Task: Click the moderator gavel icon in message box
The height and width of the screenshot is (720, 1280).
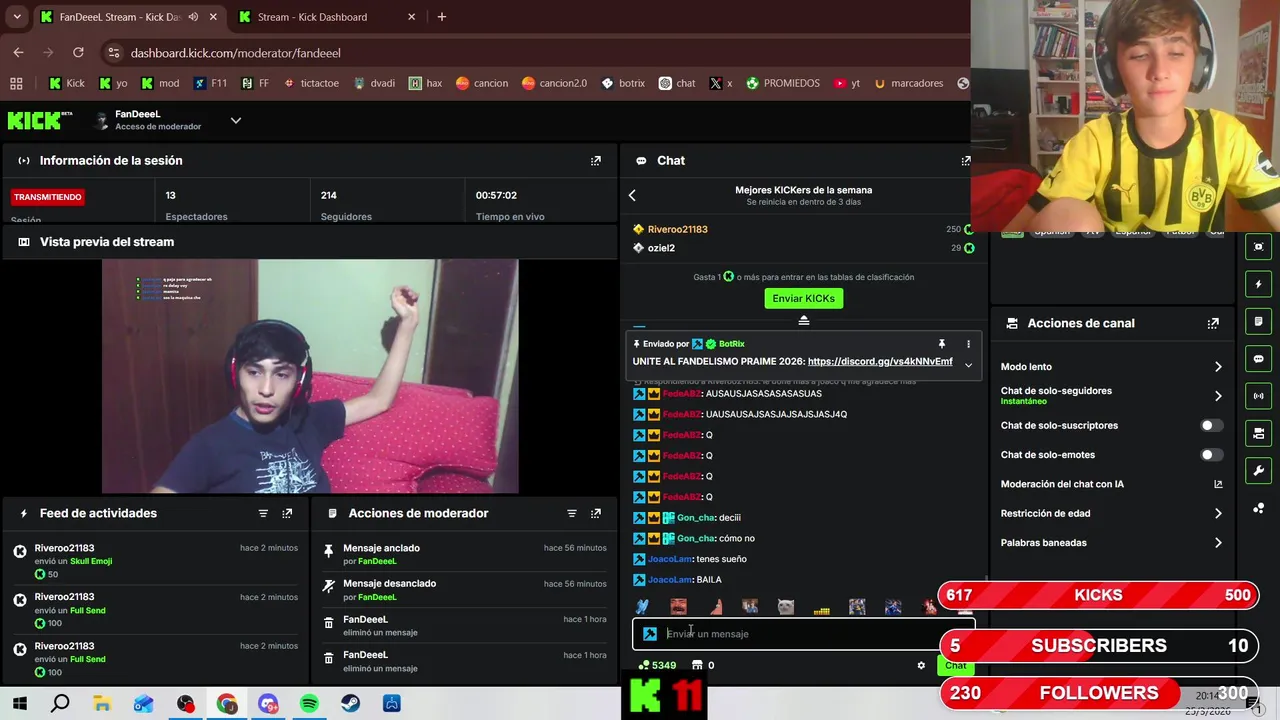Action: click(650, 634)
